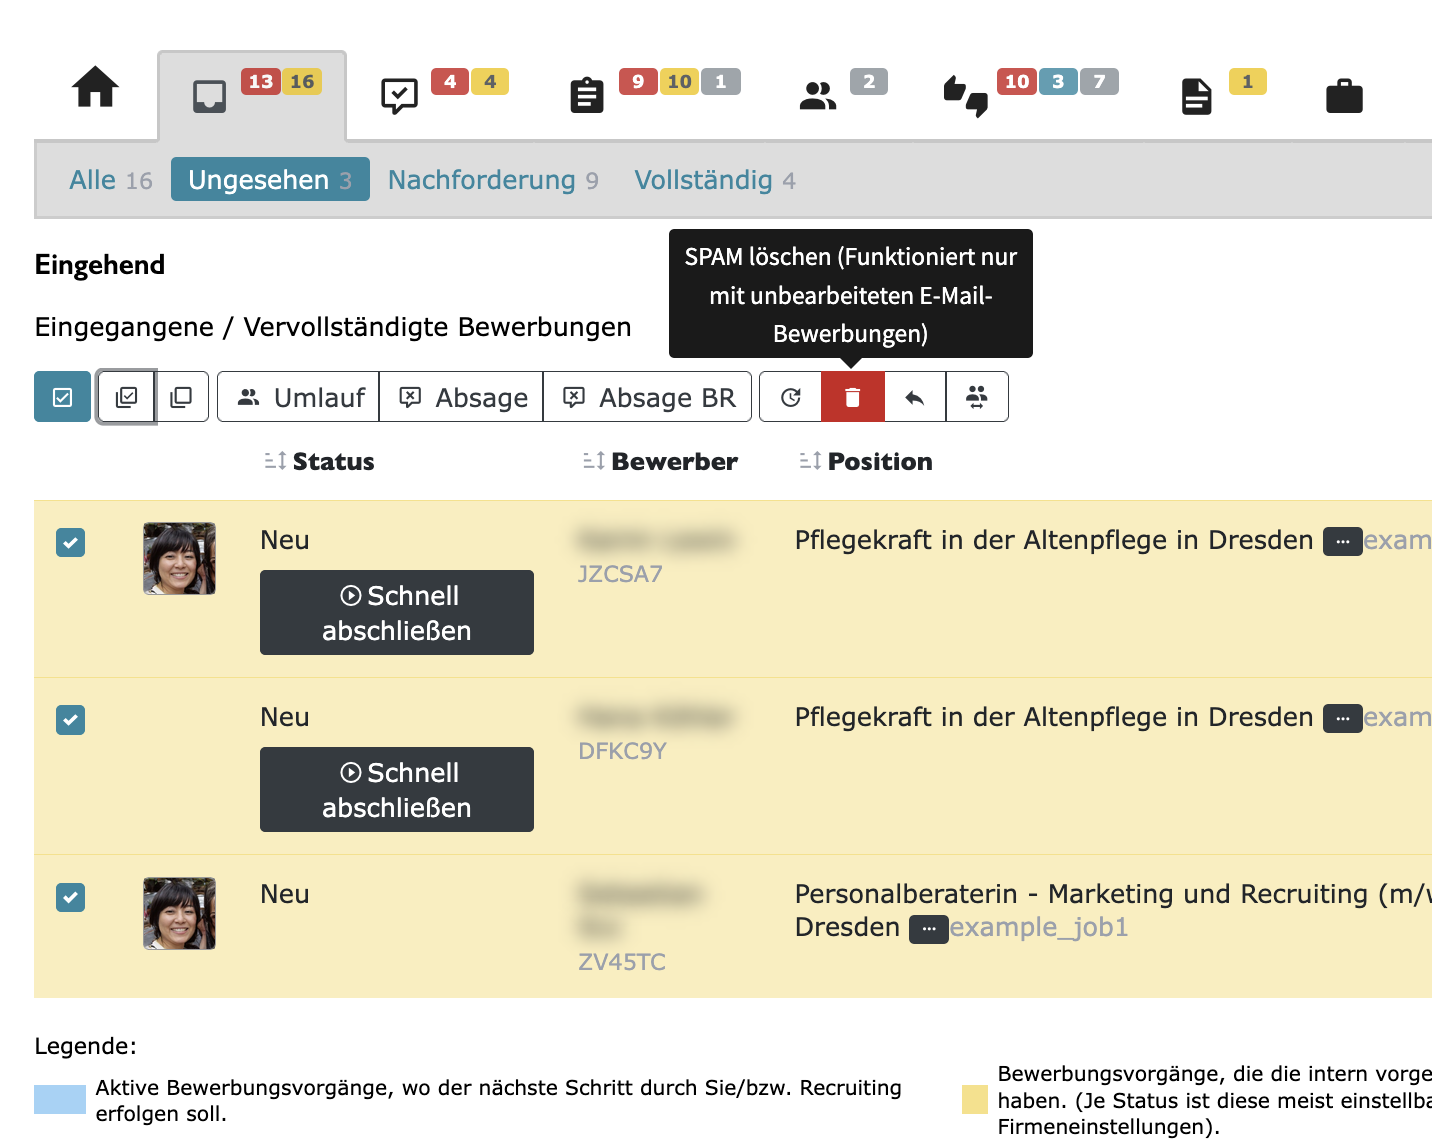Open the documents page icon
Screen dimensions: 1432x1144
[x=1196, y=95]
